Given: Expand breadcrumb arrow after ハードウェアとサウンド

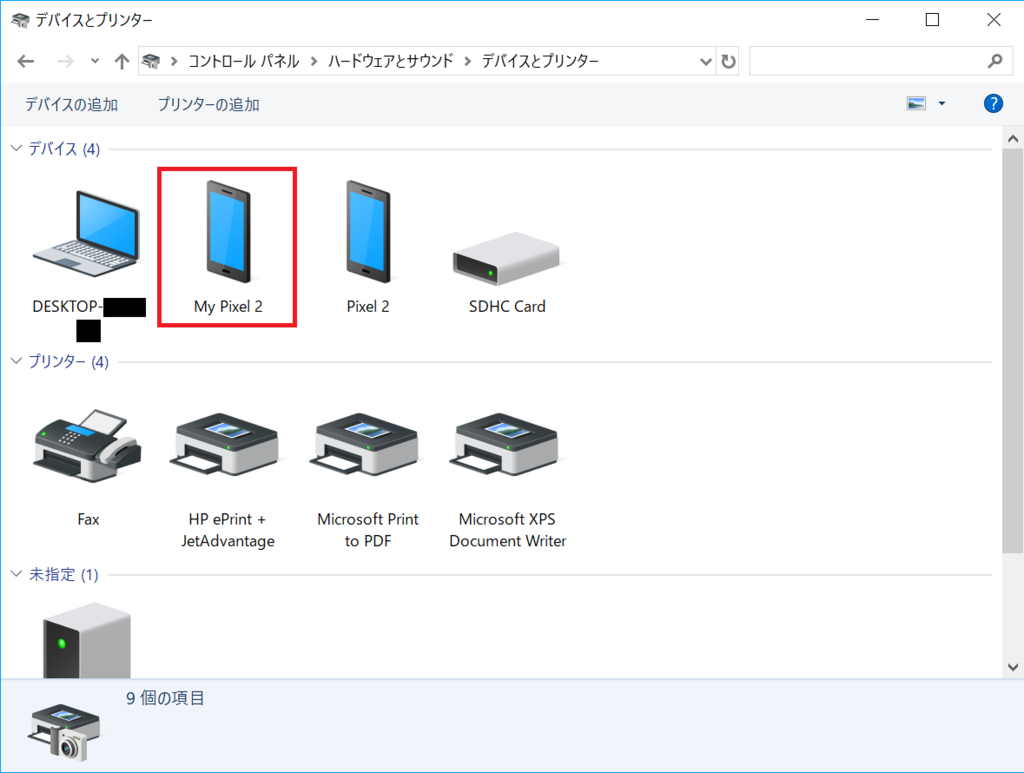Looking at the screenshot, I should 468,61.
